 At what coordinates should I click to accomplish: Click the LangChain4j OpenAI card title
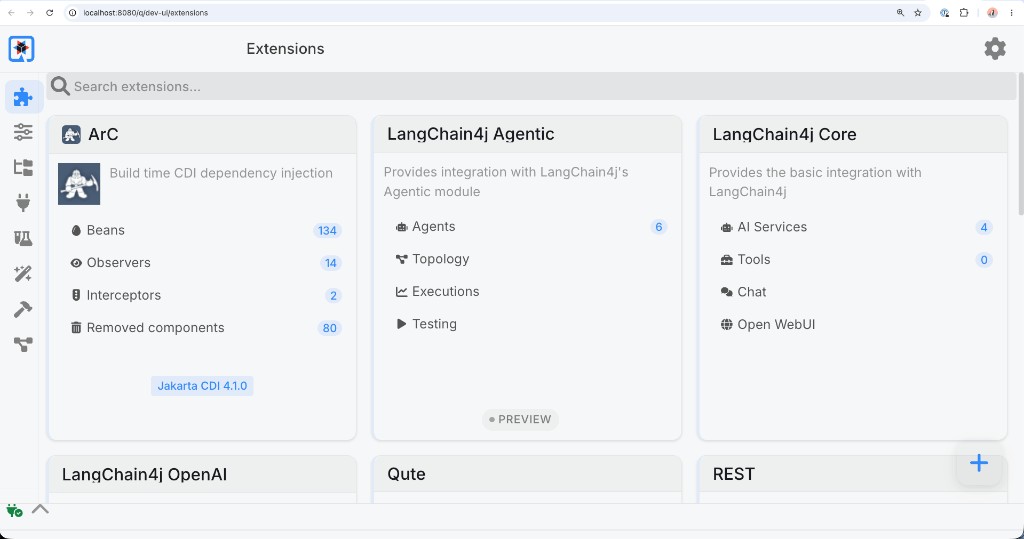(144, 475)
